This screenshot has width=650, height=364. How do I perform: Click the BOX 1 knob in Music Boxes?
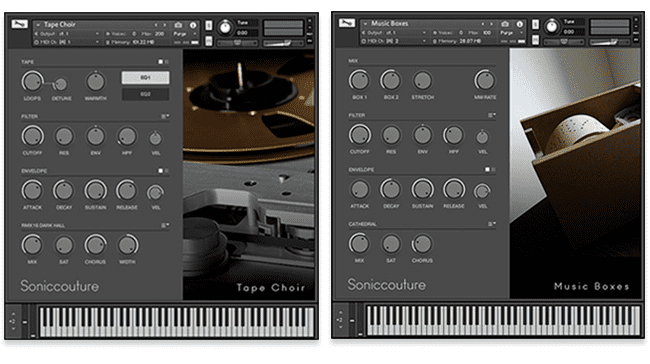point(359,80)
